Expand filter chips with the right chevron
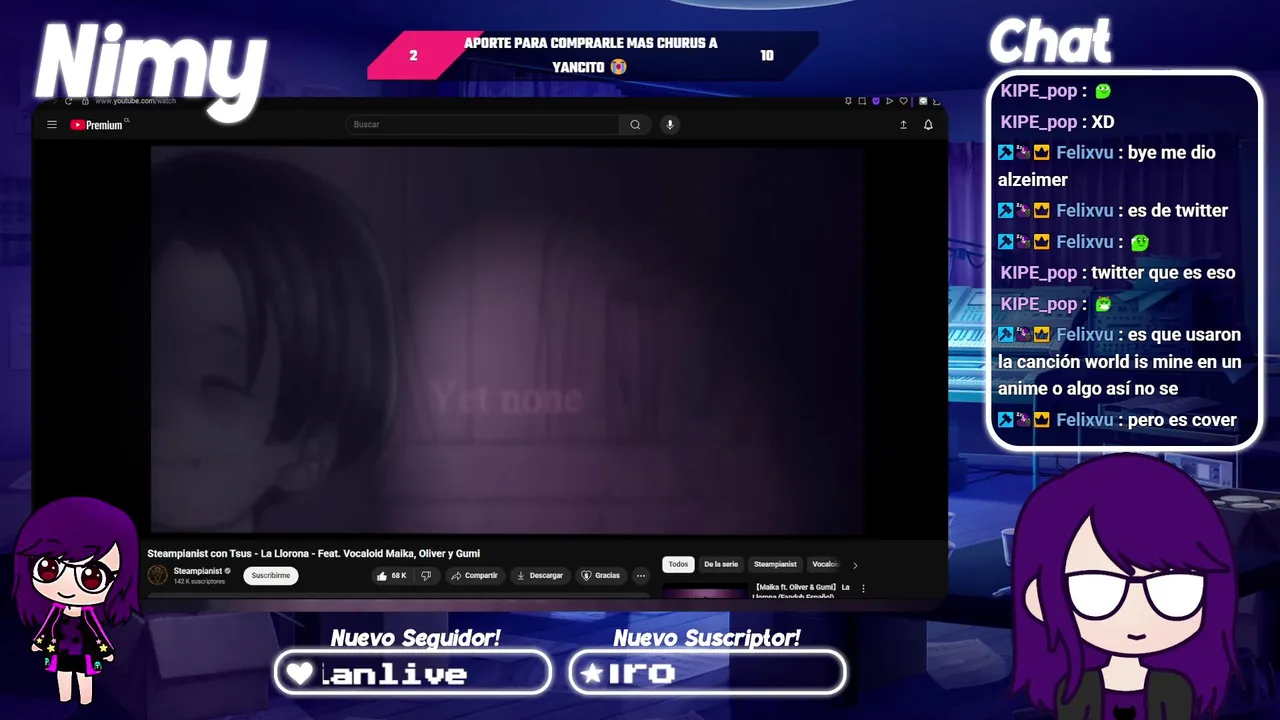Viewport: 1280px width, 720px height. 855,566
